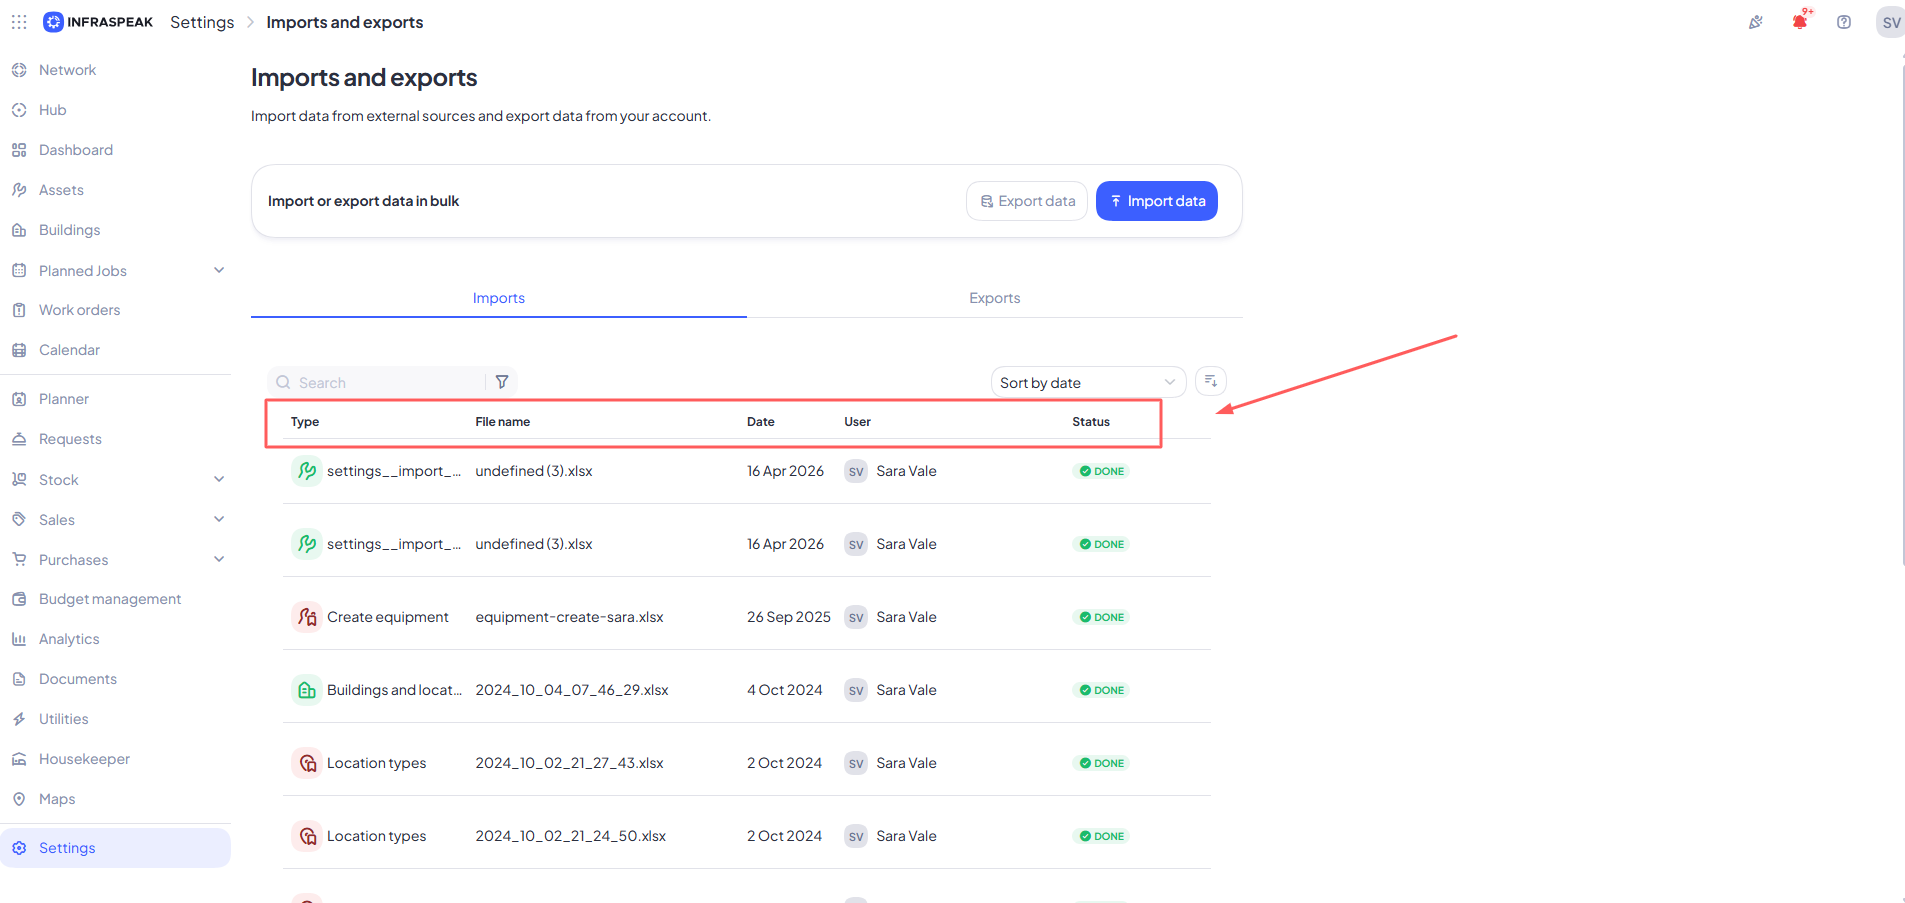
Task: Click the Create equipment row icon
Action: click(307, 617)
